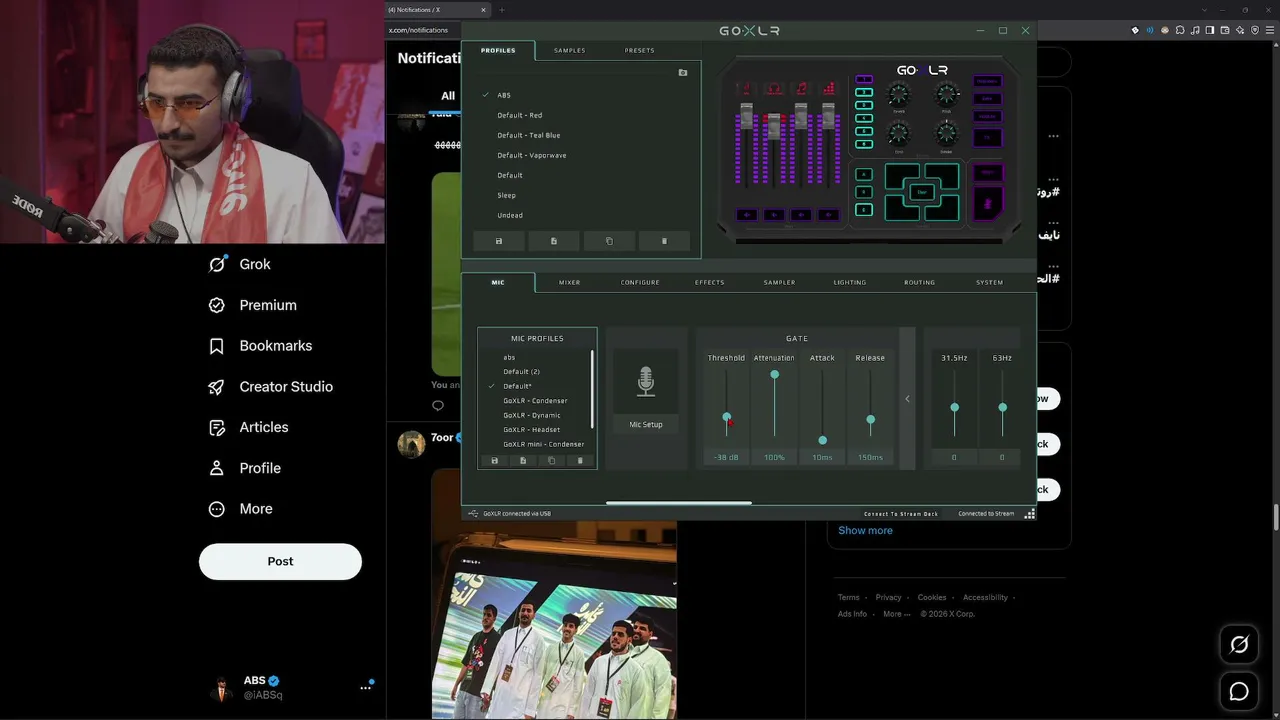The height and width of the screenshot is (720, 1280).
Task: Open the browser hamburger menu
Action: pyautogui.click(x=1269, y=30)
